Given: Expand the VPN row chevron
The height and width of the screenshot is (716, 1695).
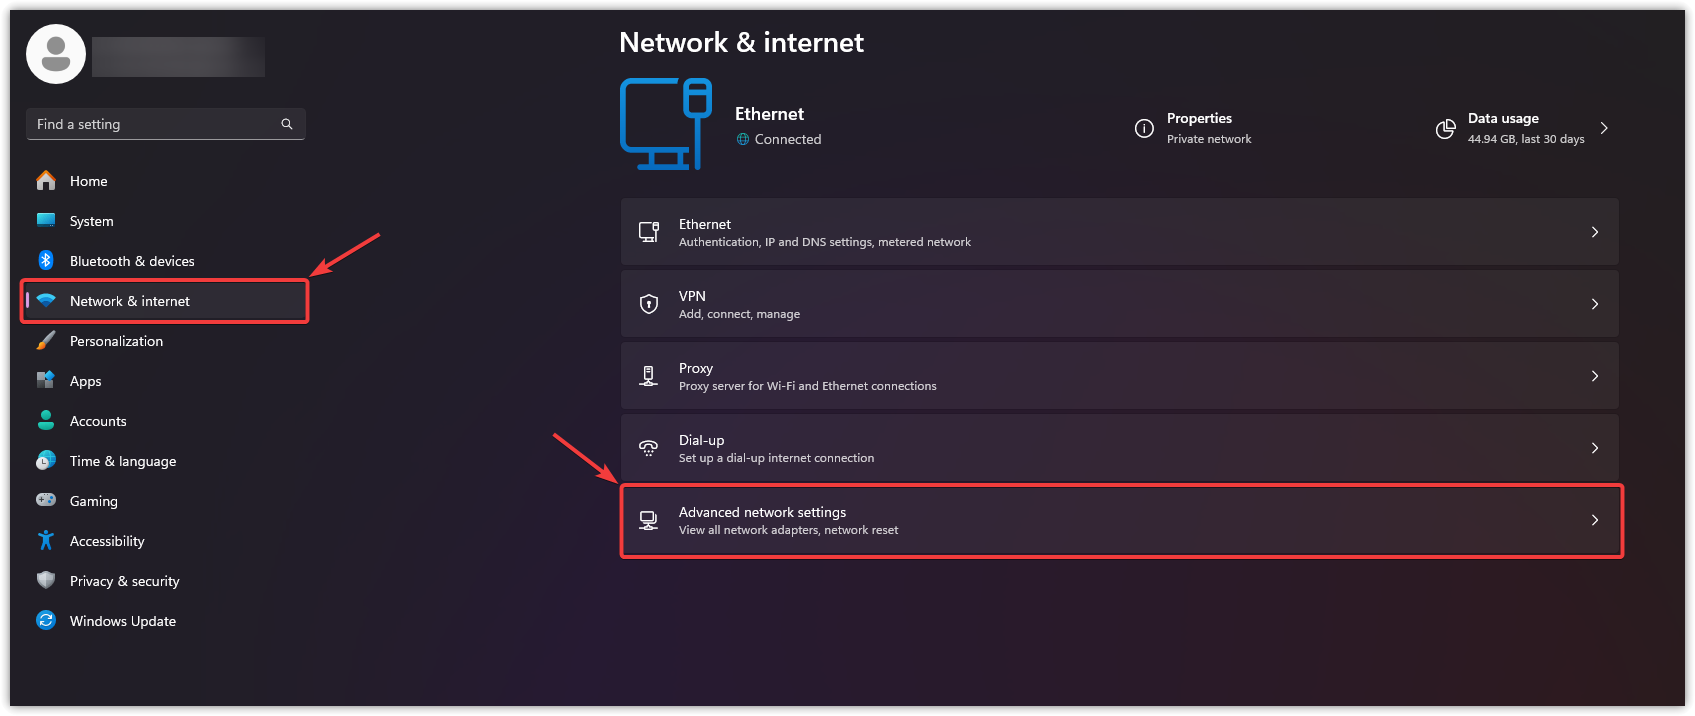Looking at the screenshot, I should (x=1594, y=304).
